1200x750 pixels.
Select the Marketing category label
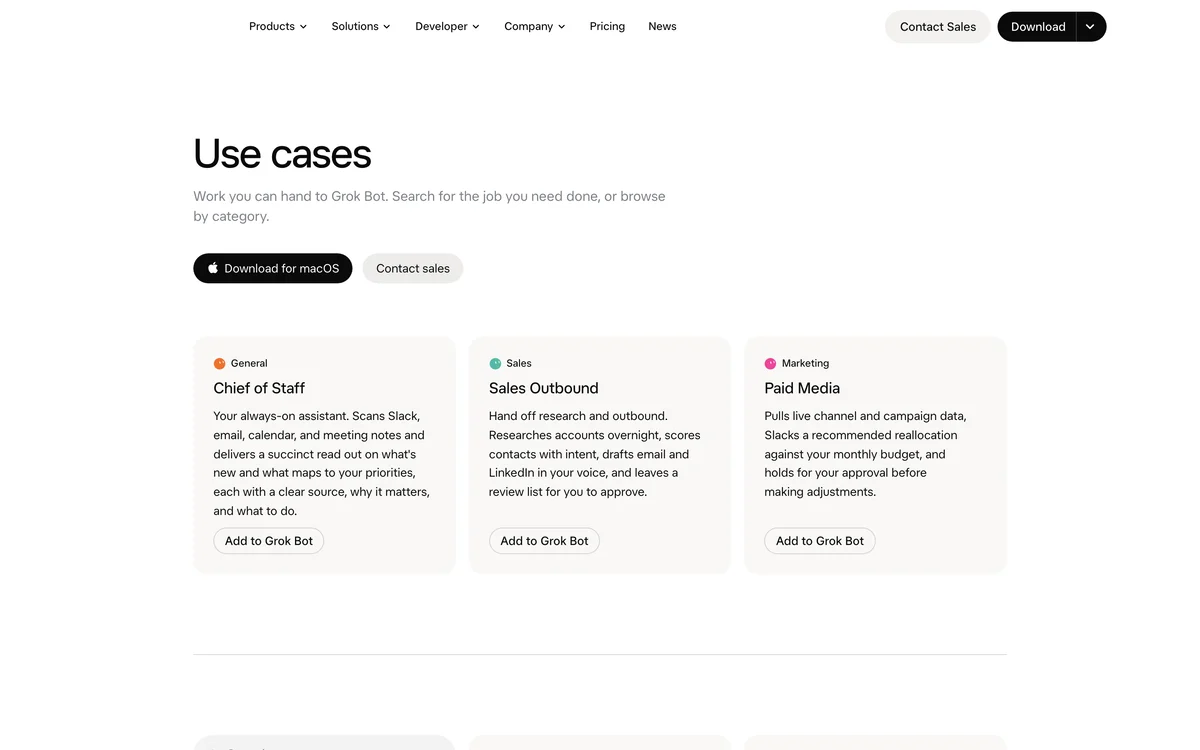pyautogui.click(x=805, y=363)
